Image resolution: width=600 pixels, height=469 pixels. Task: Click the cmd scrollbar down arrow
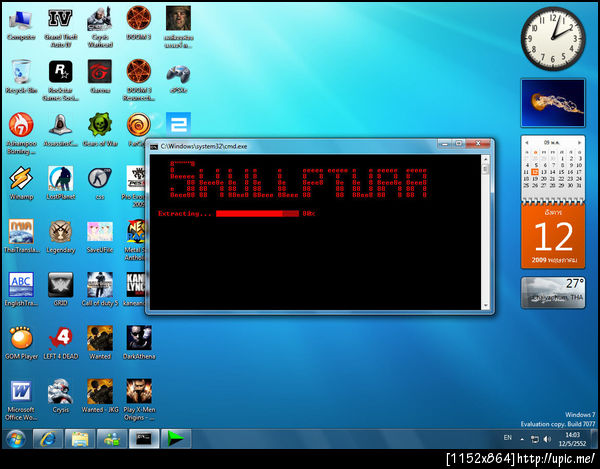[x=486, y=305]
